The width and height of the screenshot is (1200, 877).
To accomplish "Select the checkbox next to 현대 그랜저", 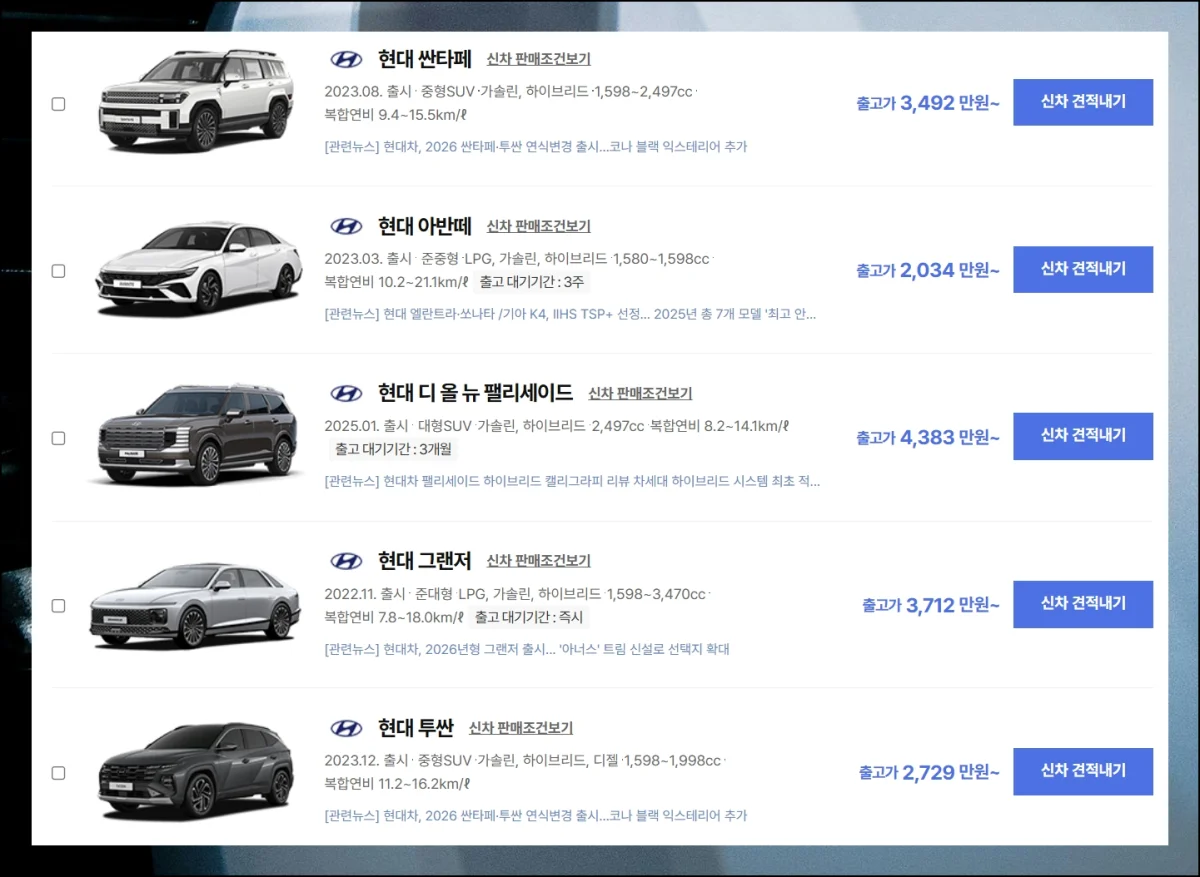I will point(58,606).
